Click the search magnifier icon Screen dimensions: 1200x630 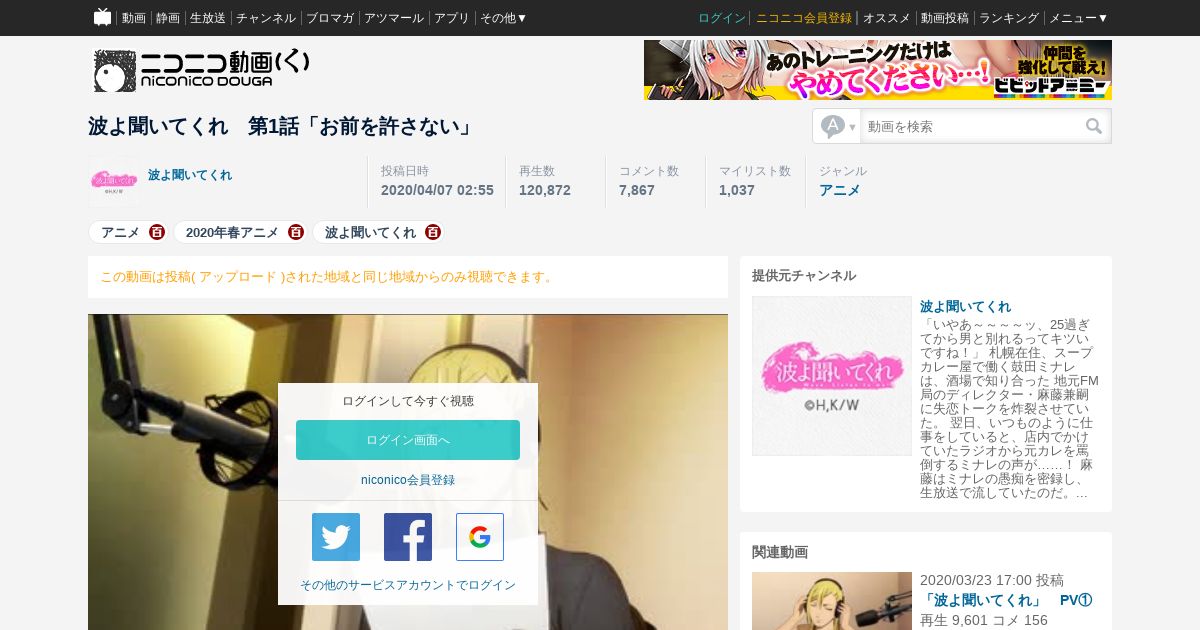(1094, 126)
